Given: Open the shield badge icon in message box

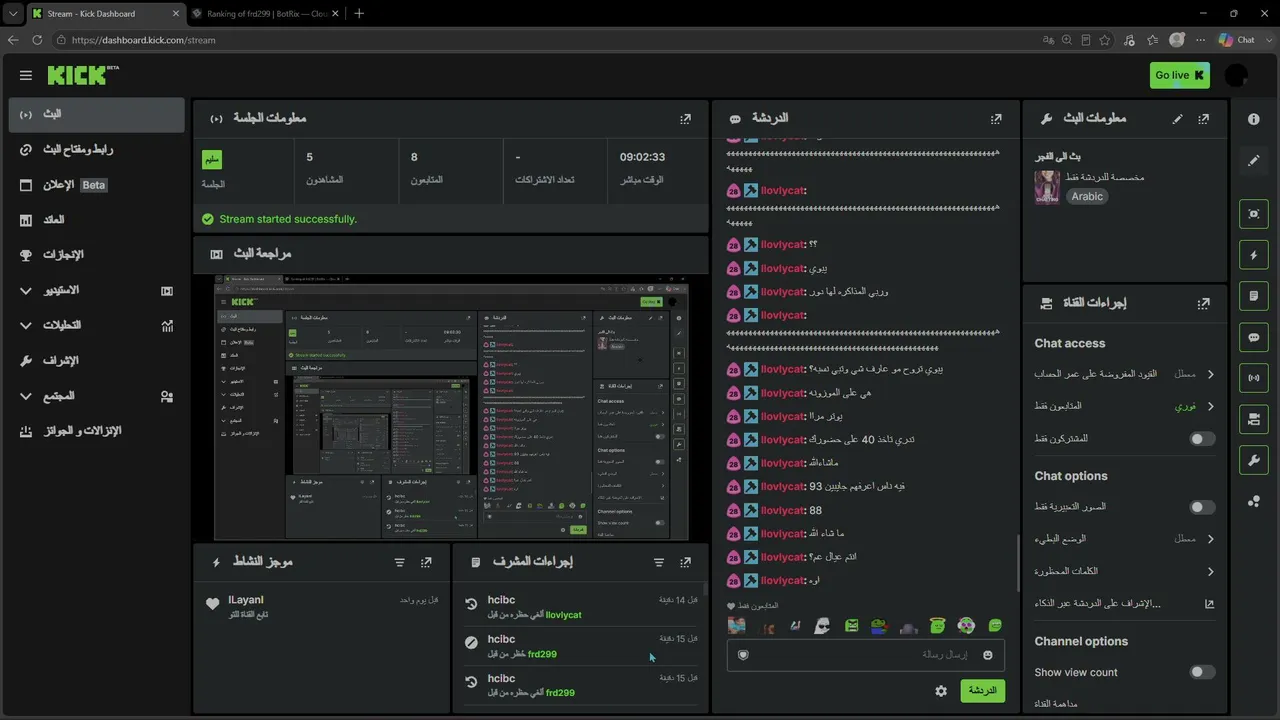Looking at the screenshot, I should [x=743, y=655].
